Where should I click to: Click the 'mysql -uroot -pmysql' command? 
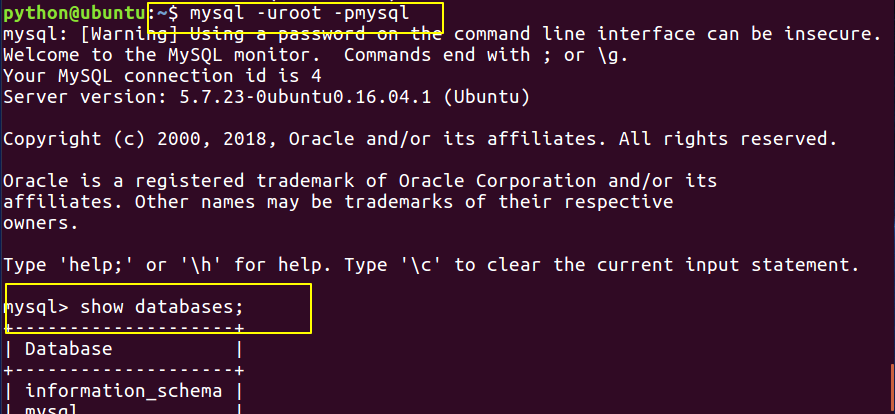click(x=300, y=13)
